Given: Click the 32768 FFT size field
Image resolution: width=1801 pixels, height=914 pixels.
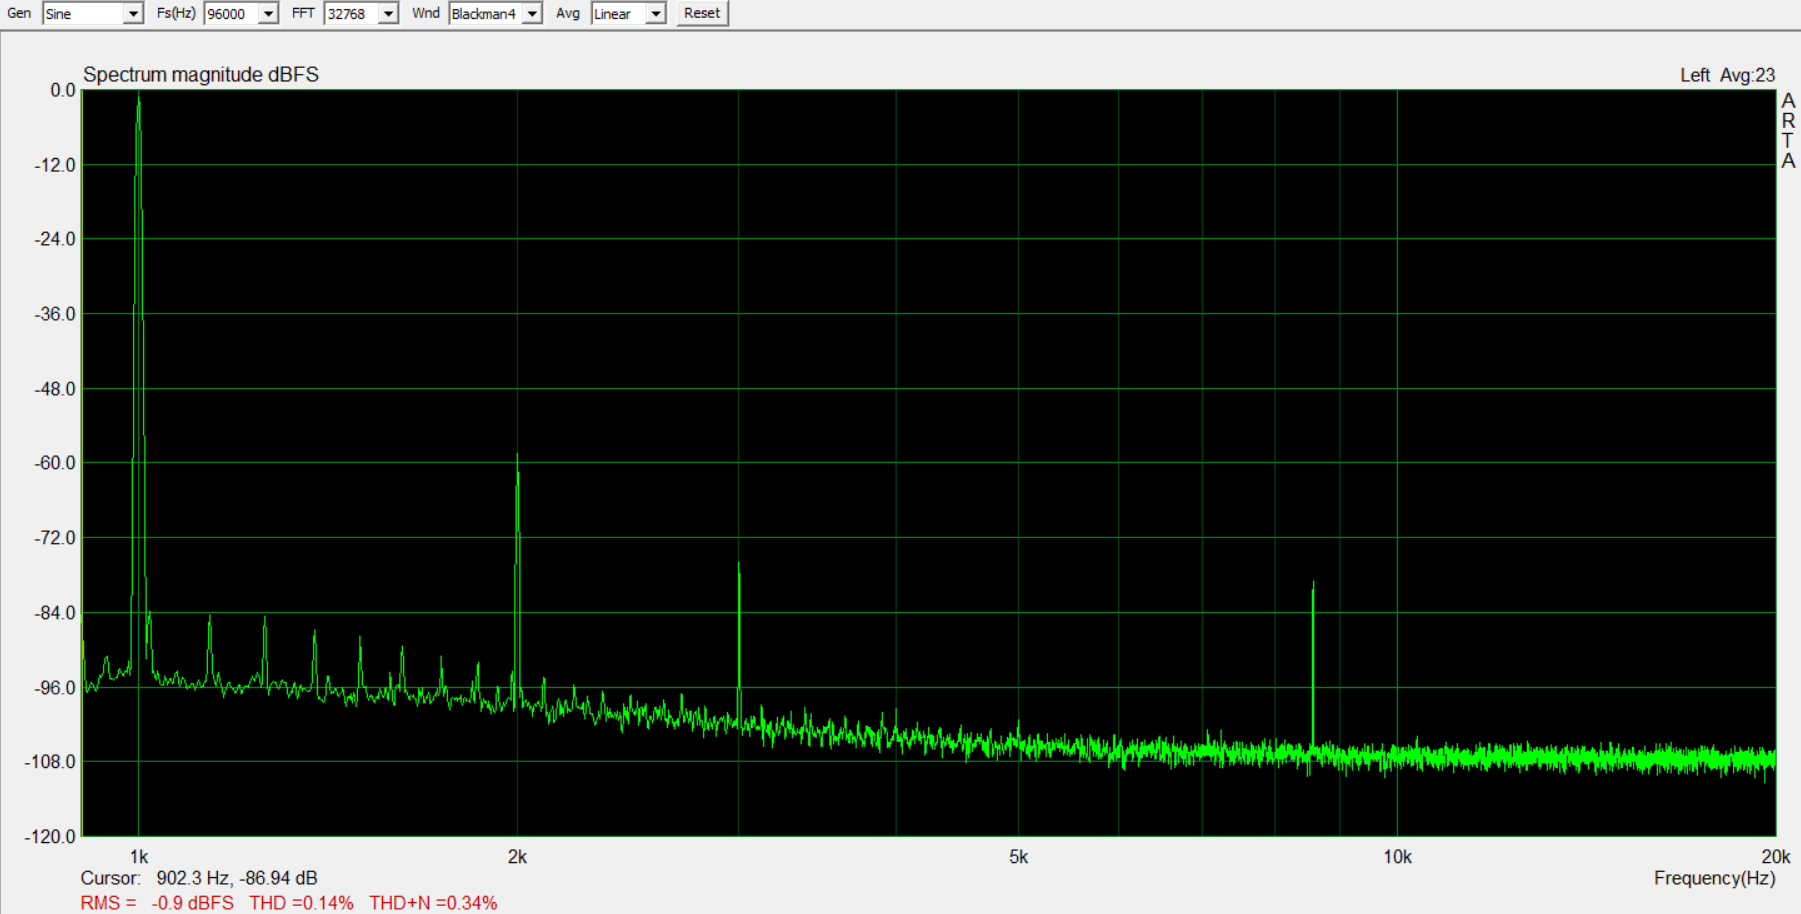Looking at the screenshot, I should pyautogui.click(x=351, y=14).
